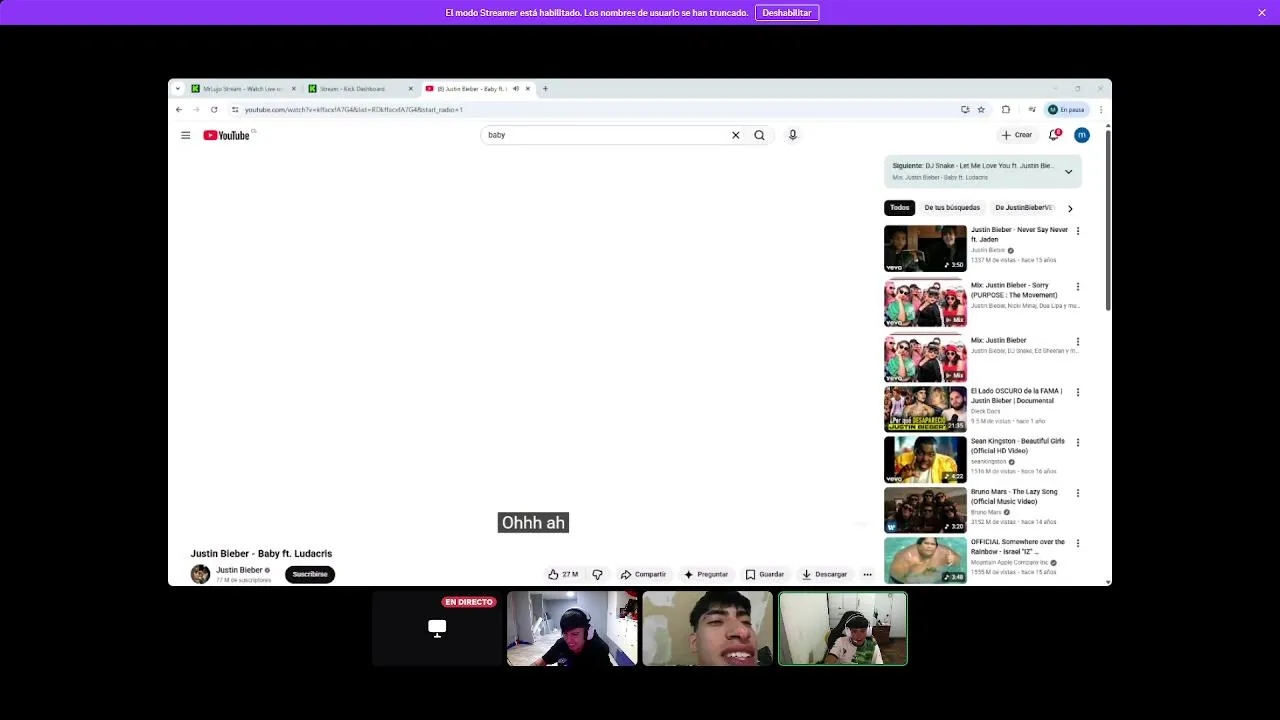1280x720 pixels.
Task: Close the Kick Dashboard tab
Action: coord(410,88)
